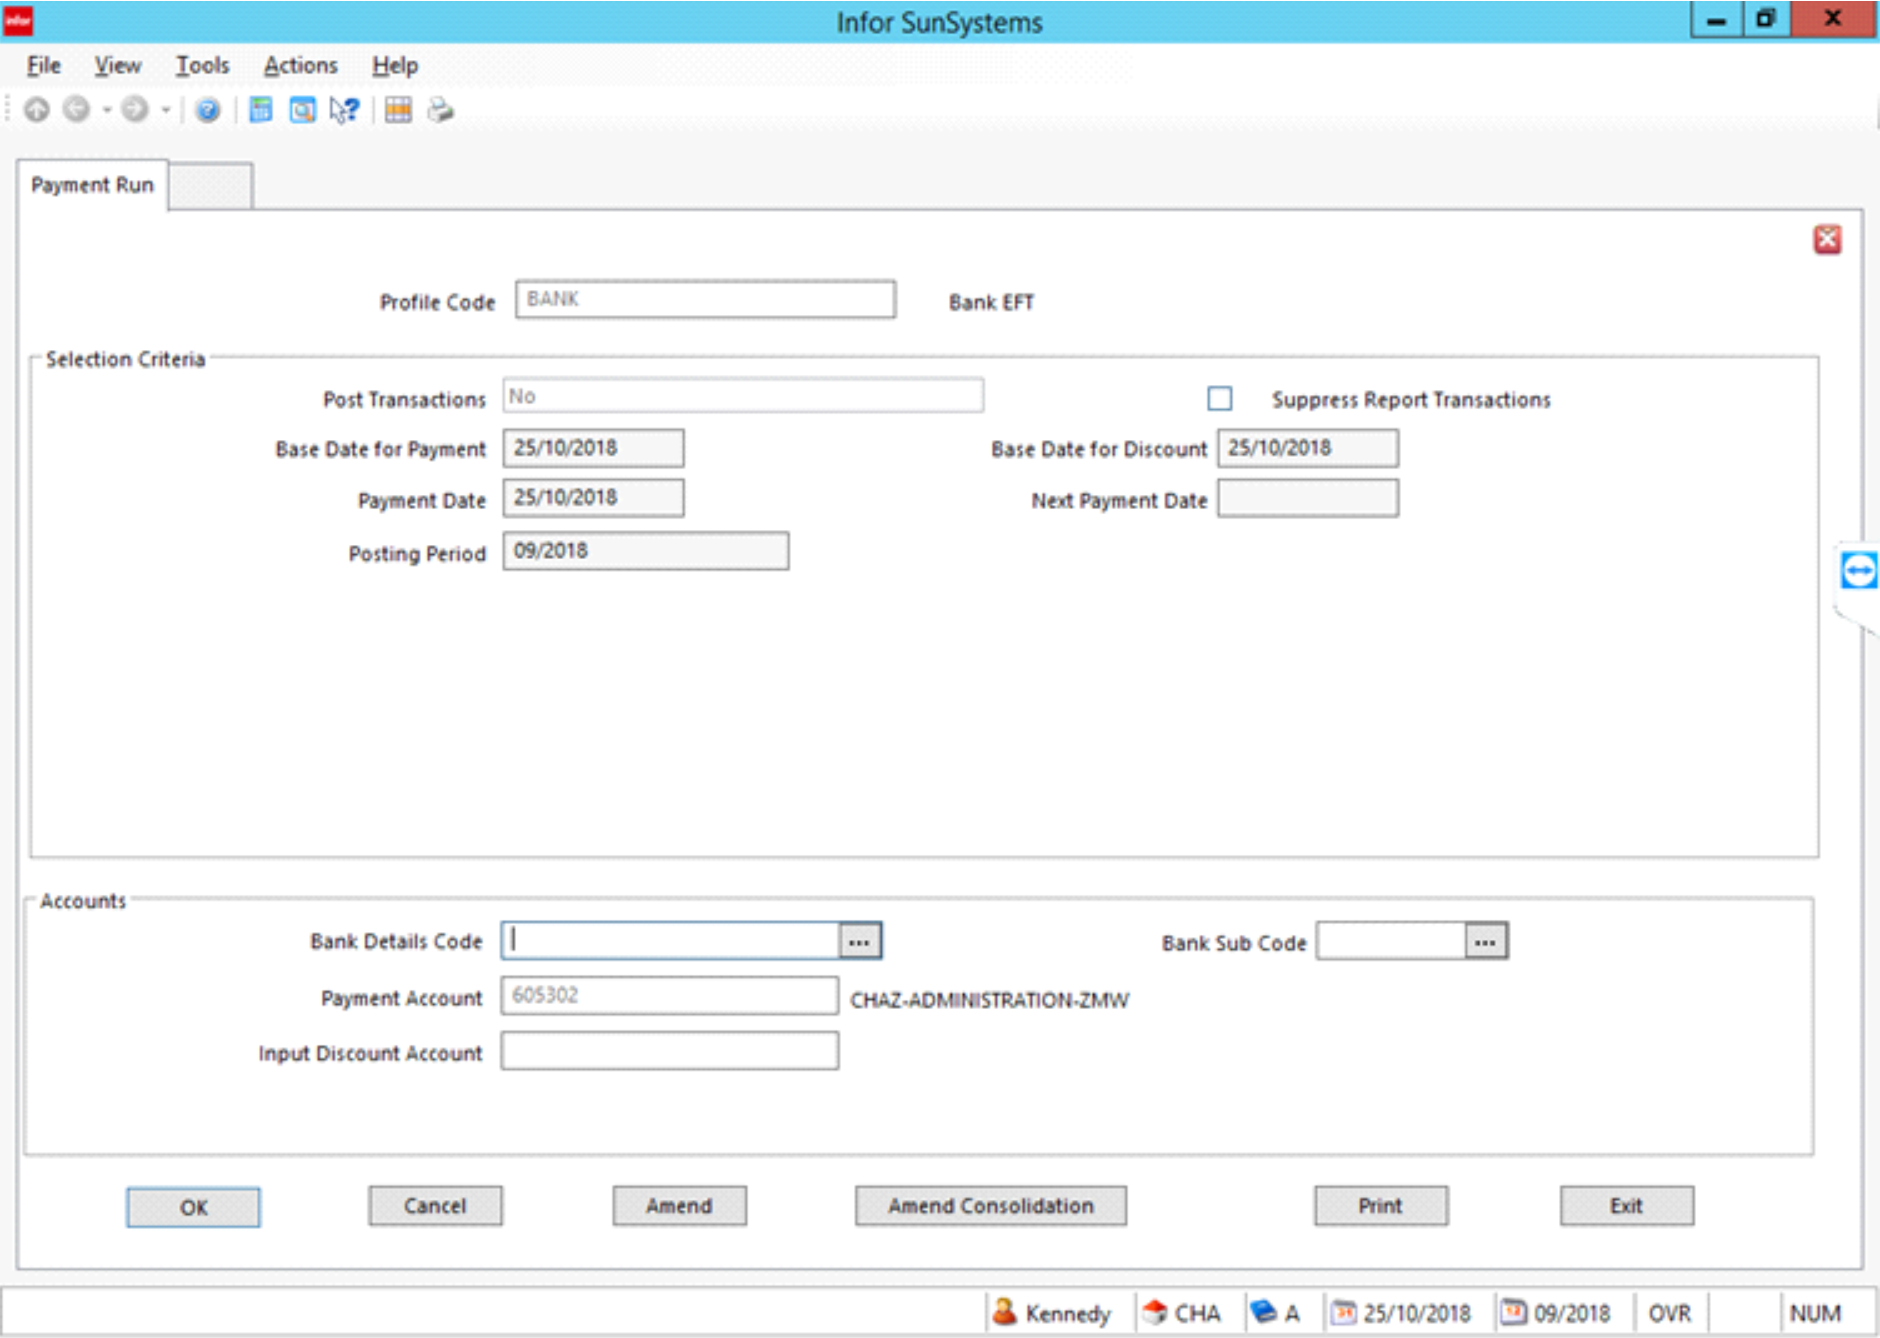1880x1338 pixels.
Task: Click the Amend Consolidation button
Action: click(990, 1206)
